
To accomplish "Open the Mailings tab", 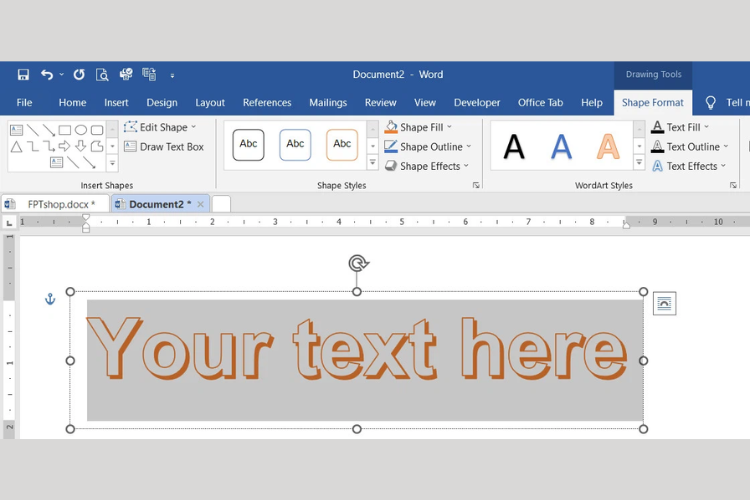I will (x=328, y=102).
